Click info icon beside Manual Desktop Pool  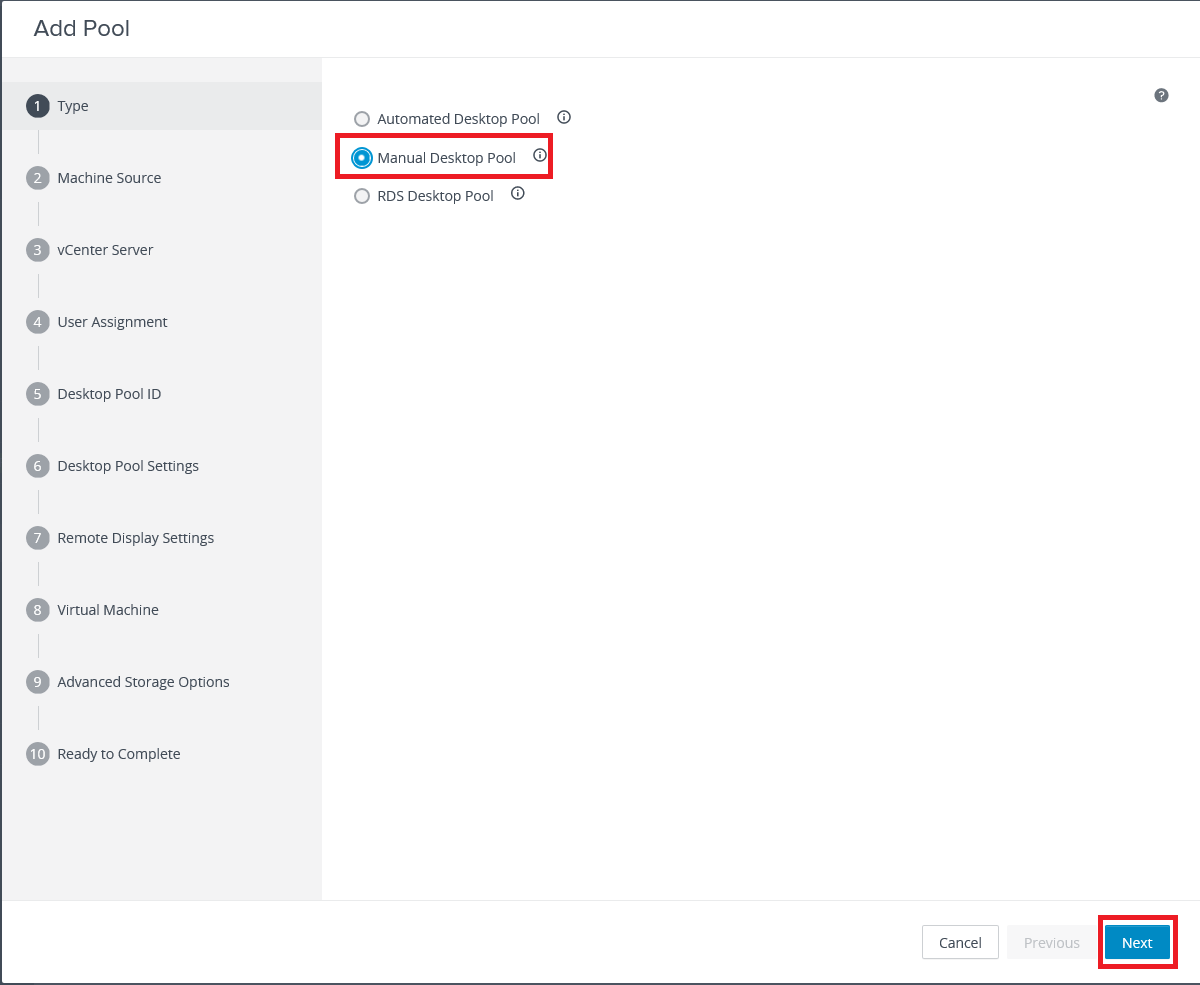(x=540, y=156)
